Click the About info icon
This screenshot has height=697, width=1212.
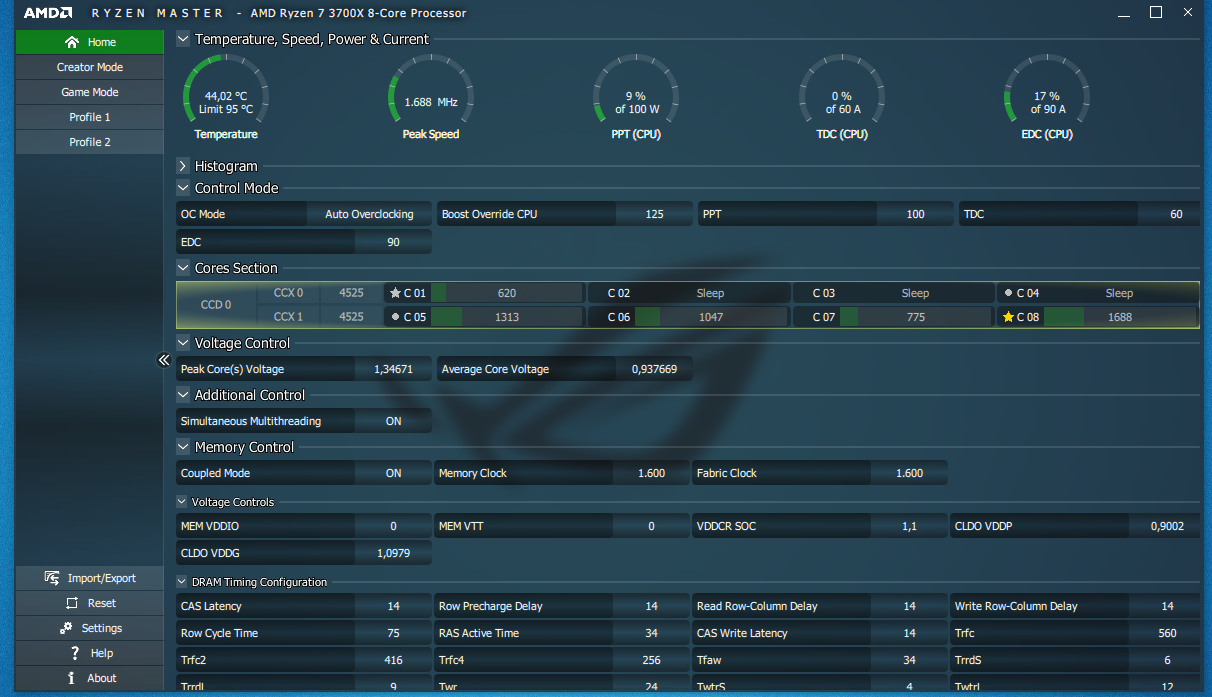(x=72, y=678)
